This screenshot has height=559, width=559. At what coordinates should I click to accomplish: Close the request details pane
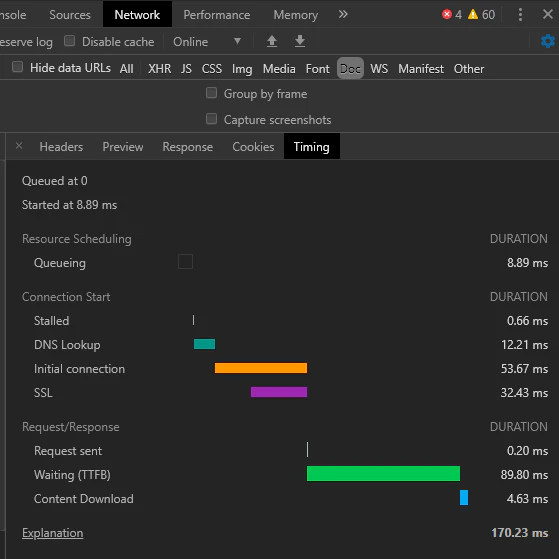pyautogui.click(x=19, y=146)
